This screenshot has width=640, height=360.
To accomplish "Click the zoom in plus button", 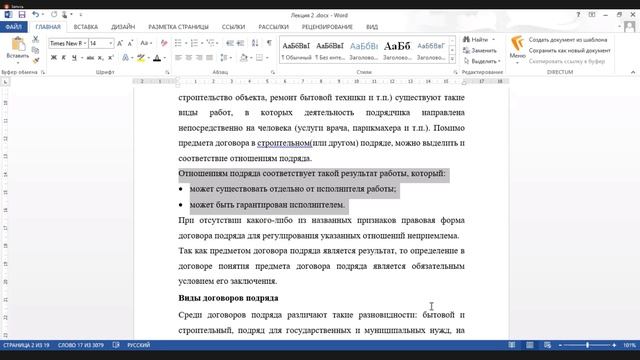I will (x=614, y=345).
